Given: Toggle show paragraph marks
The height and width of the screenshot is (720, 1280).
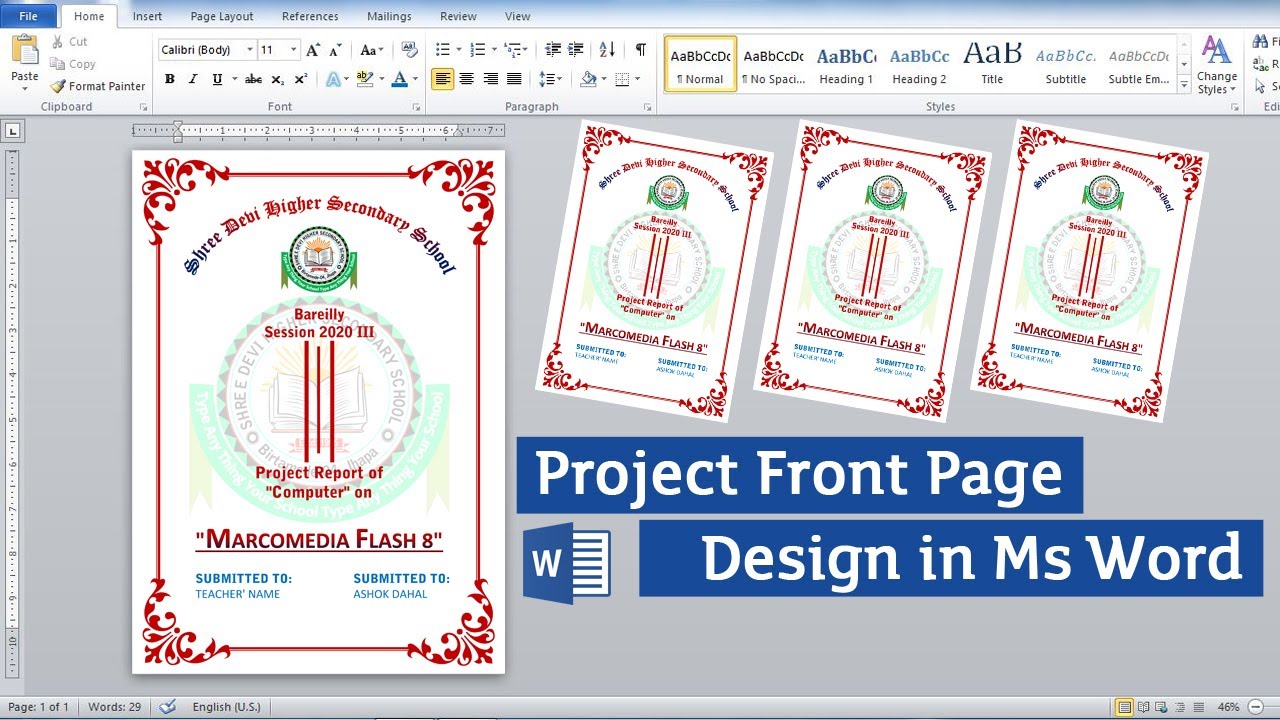Looking at the screenshot, I should tap(640, 50).
